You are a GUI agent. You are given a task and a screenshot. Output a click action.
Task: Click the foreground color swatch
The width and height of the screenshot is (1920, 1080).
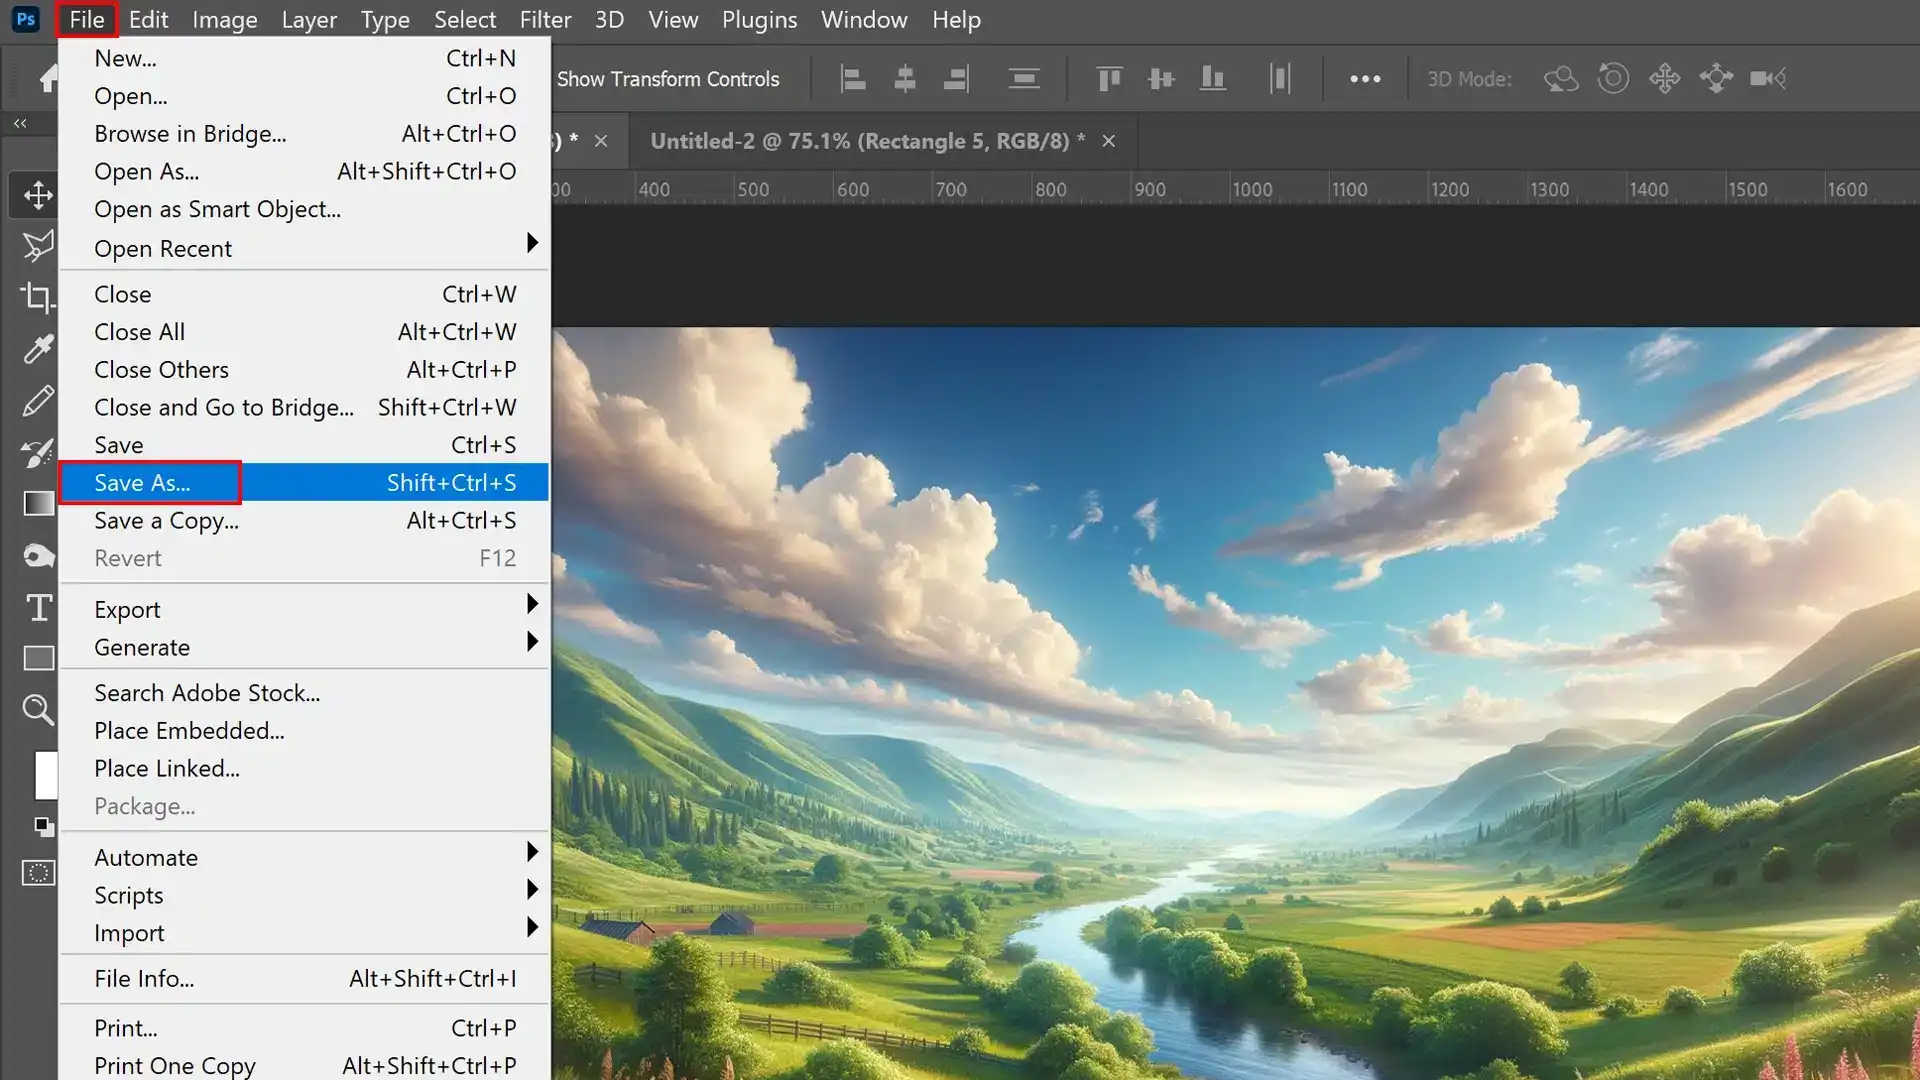pyautogui.click(x=46, y=775)
